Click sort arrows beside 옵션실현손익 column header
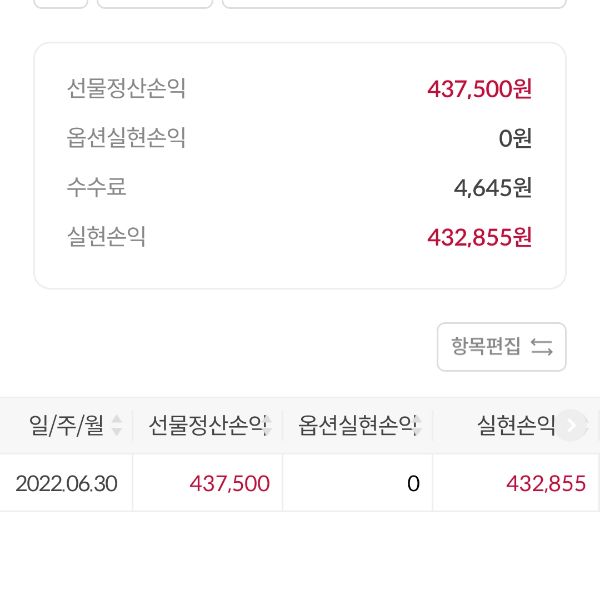This screenshot has width=600, height=600. point(417,426)
